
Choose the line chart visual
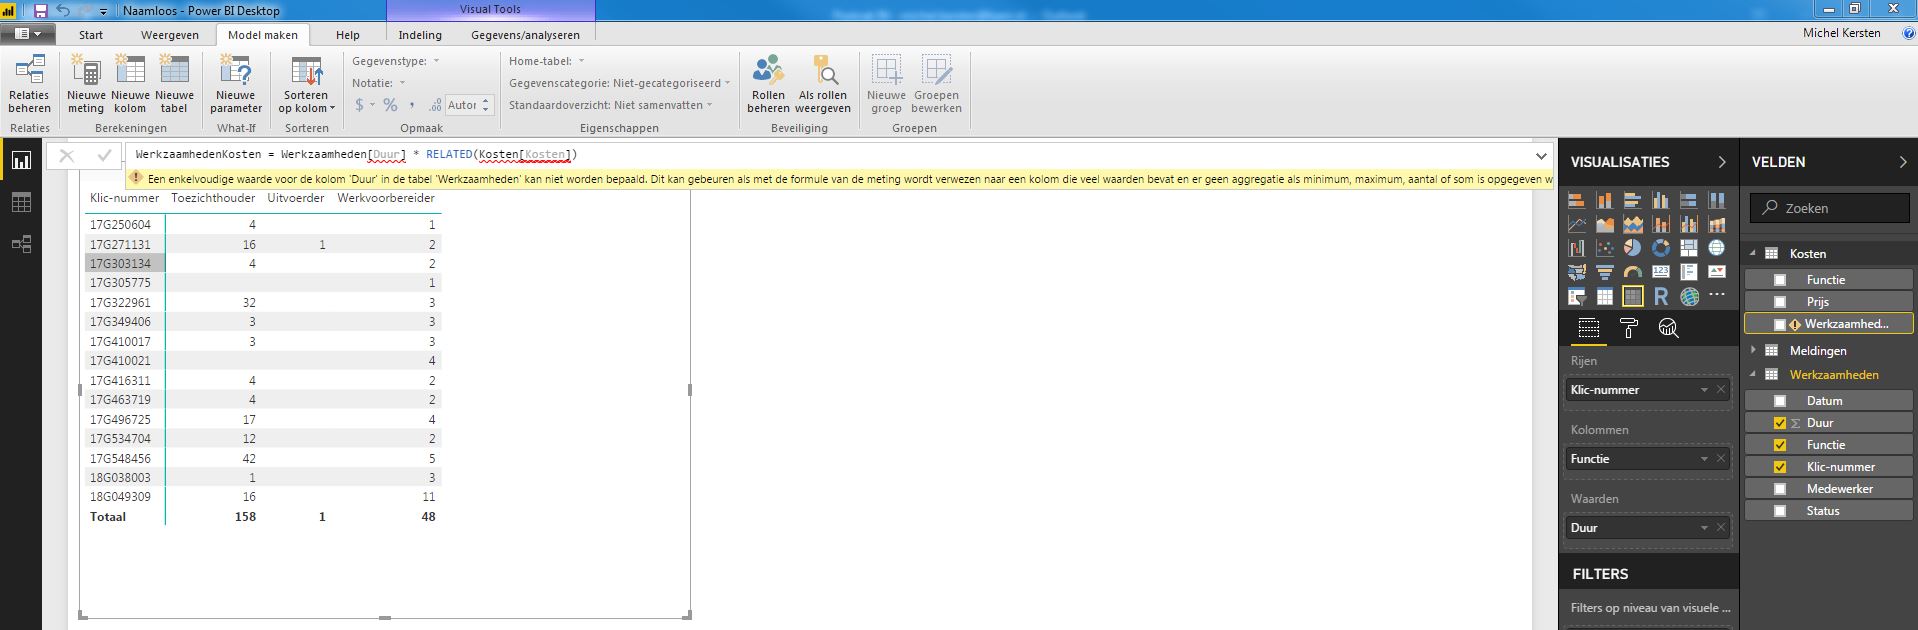pos(1576,224)
